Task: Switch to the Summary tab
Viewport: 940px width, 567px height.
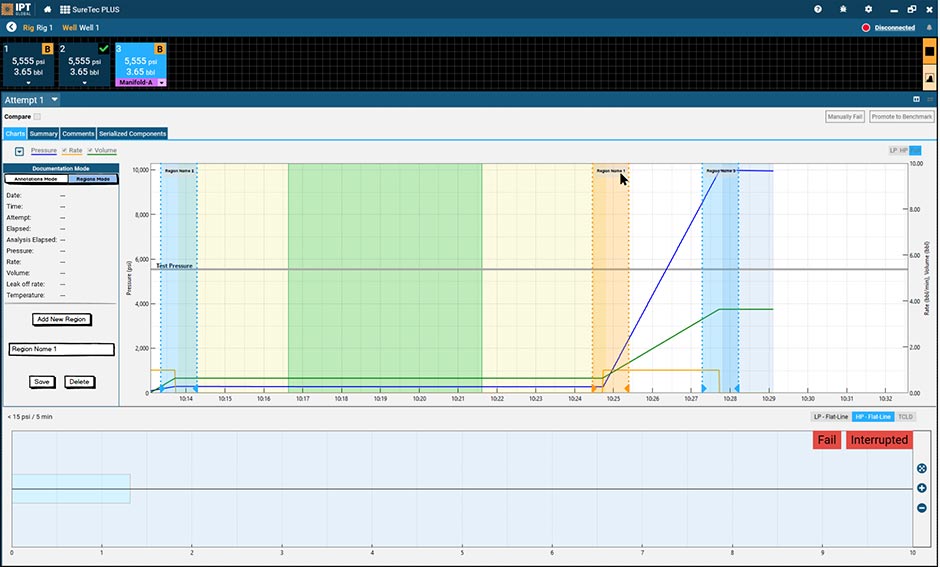Action: tap(43, 134)
